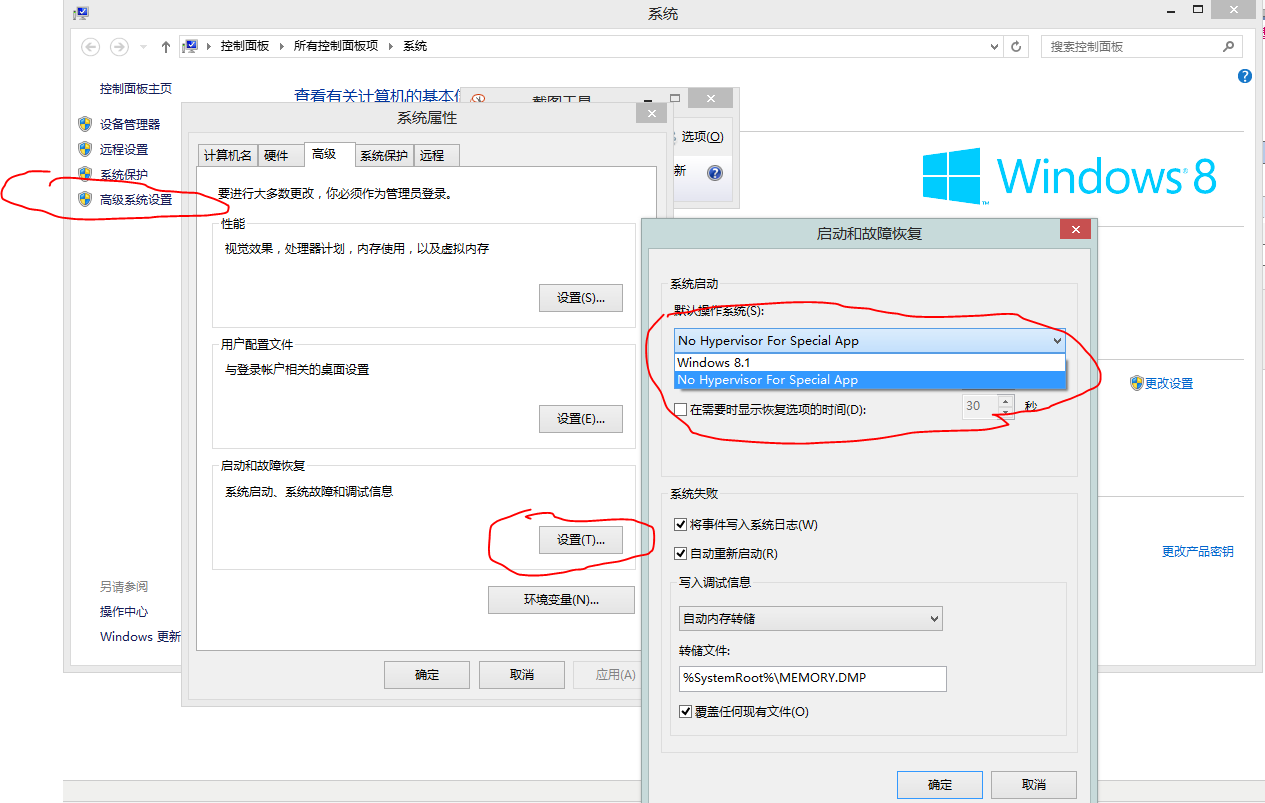Image resolution: width=1265 pixels, height=803 pixels.
Task: Click the system window title bar icon
Action: pyautogui.click(x=81, y=13)
